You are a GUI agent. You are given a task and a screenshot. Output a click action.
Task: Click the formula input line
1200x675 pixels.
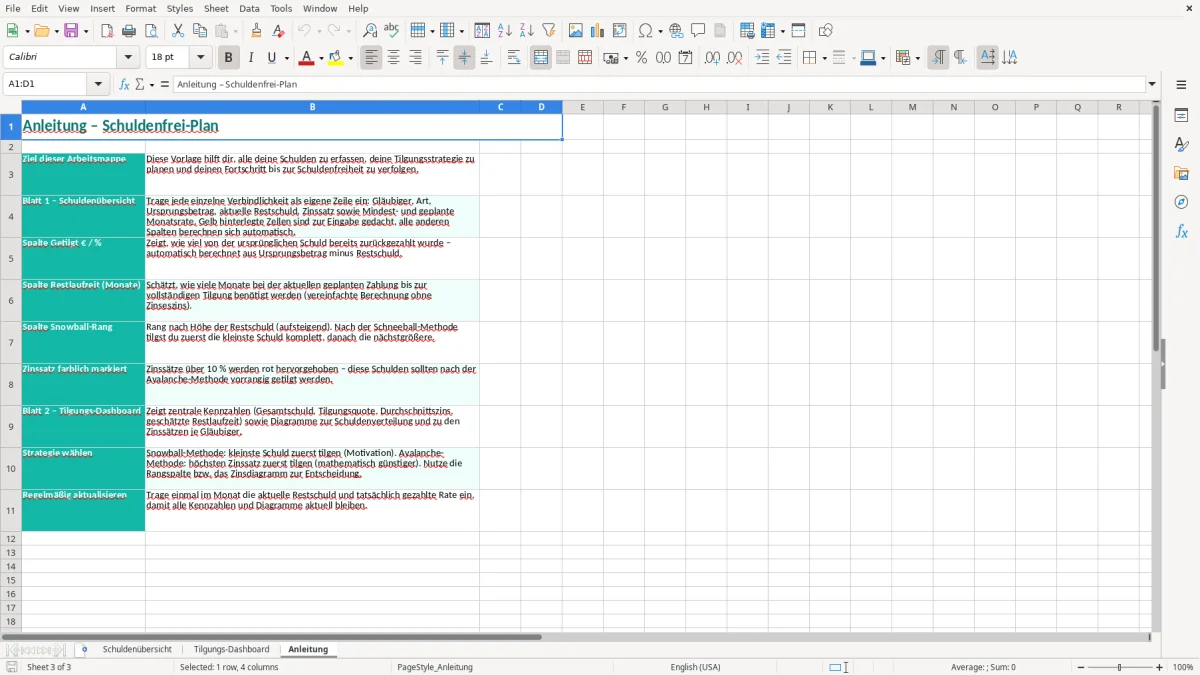[659, 84]
